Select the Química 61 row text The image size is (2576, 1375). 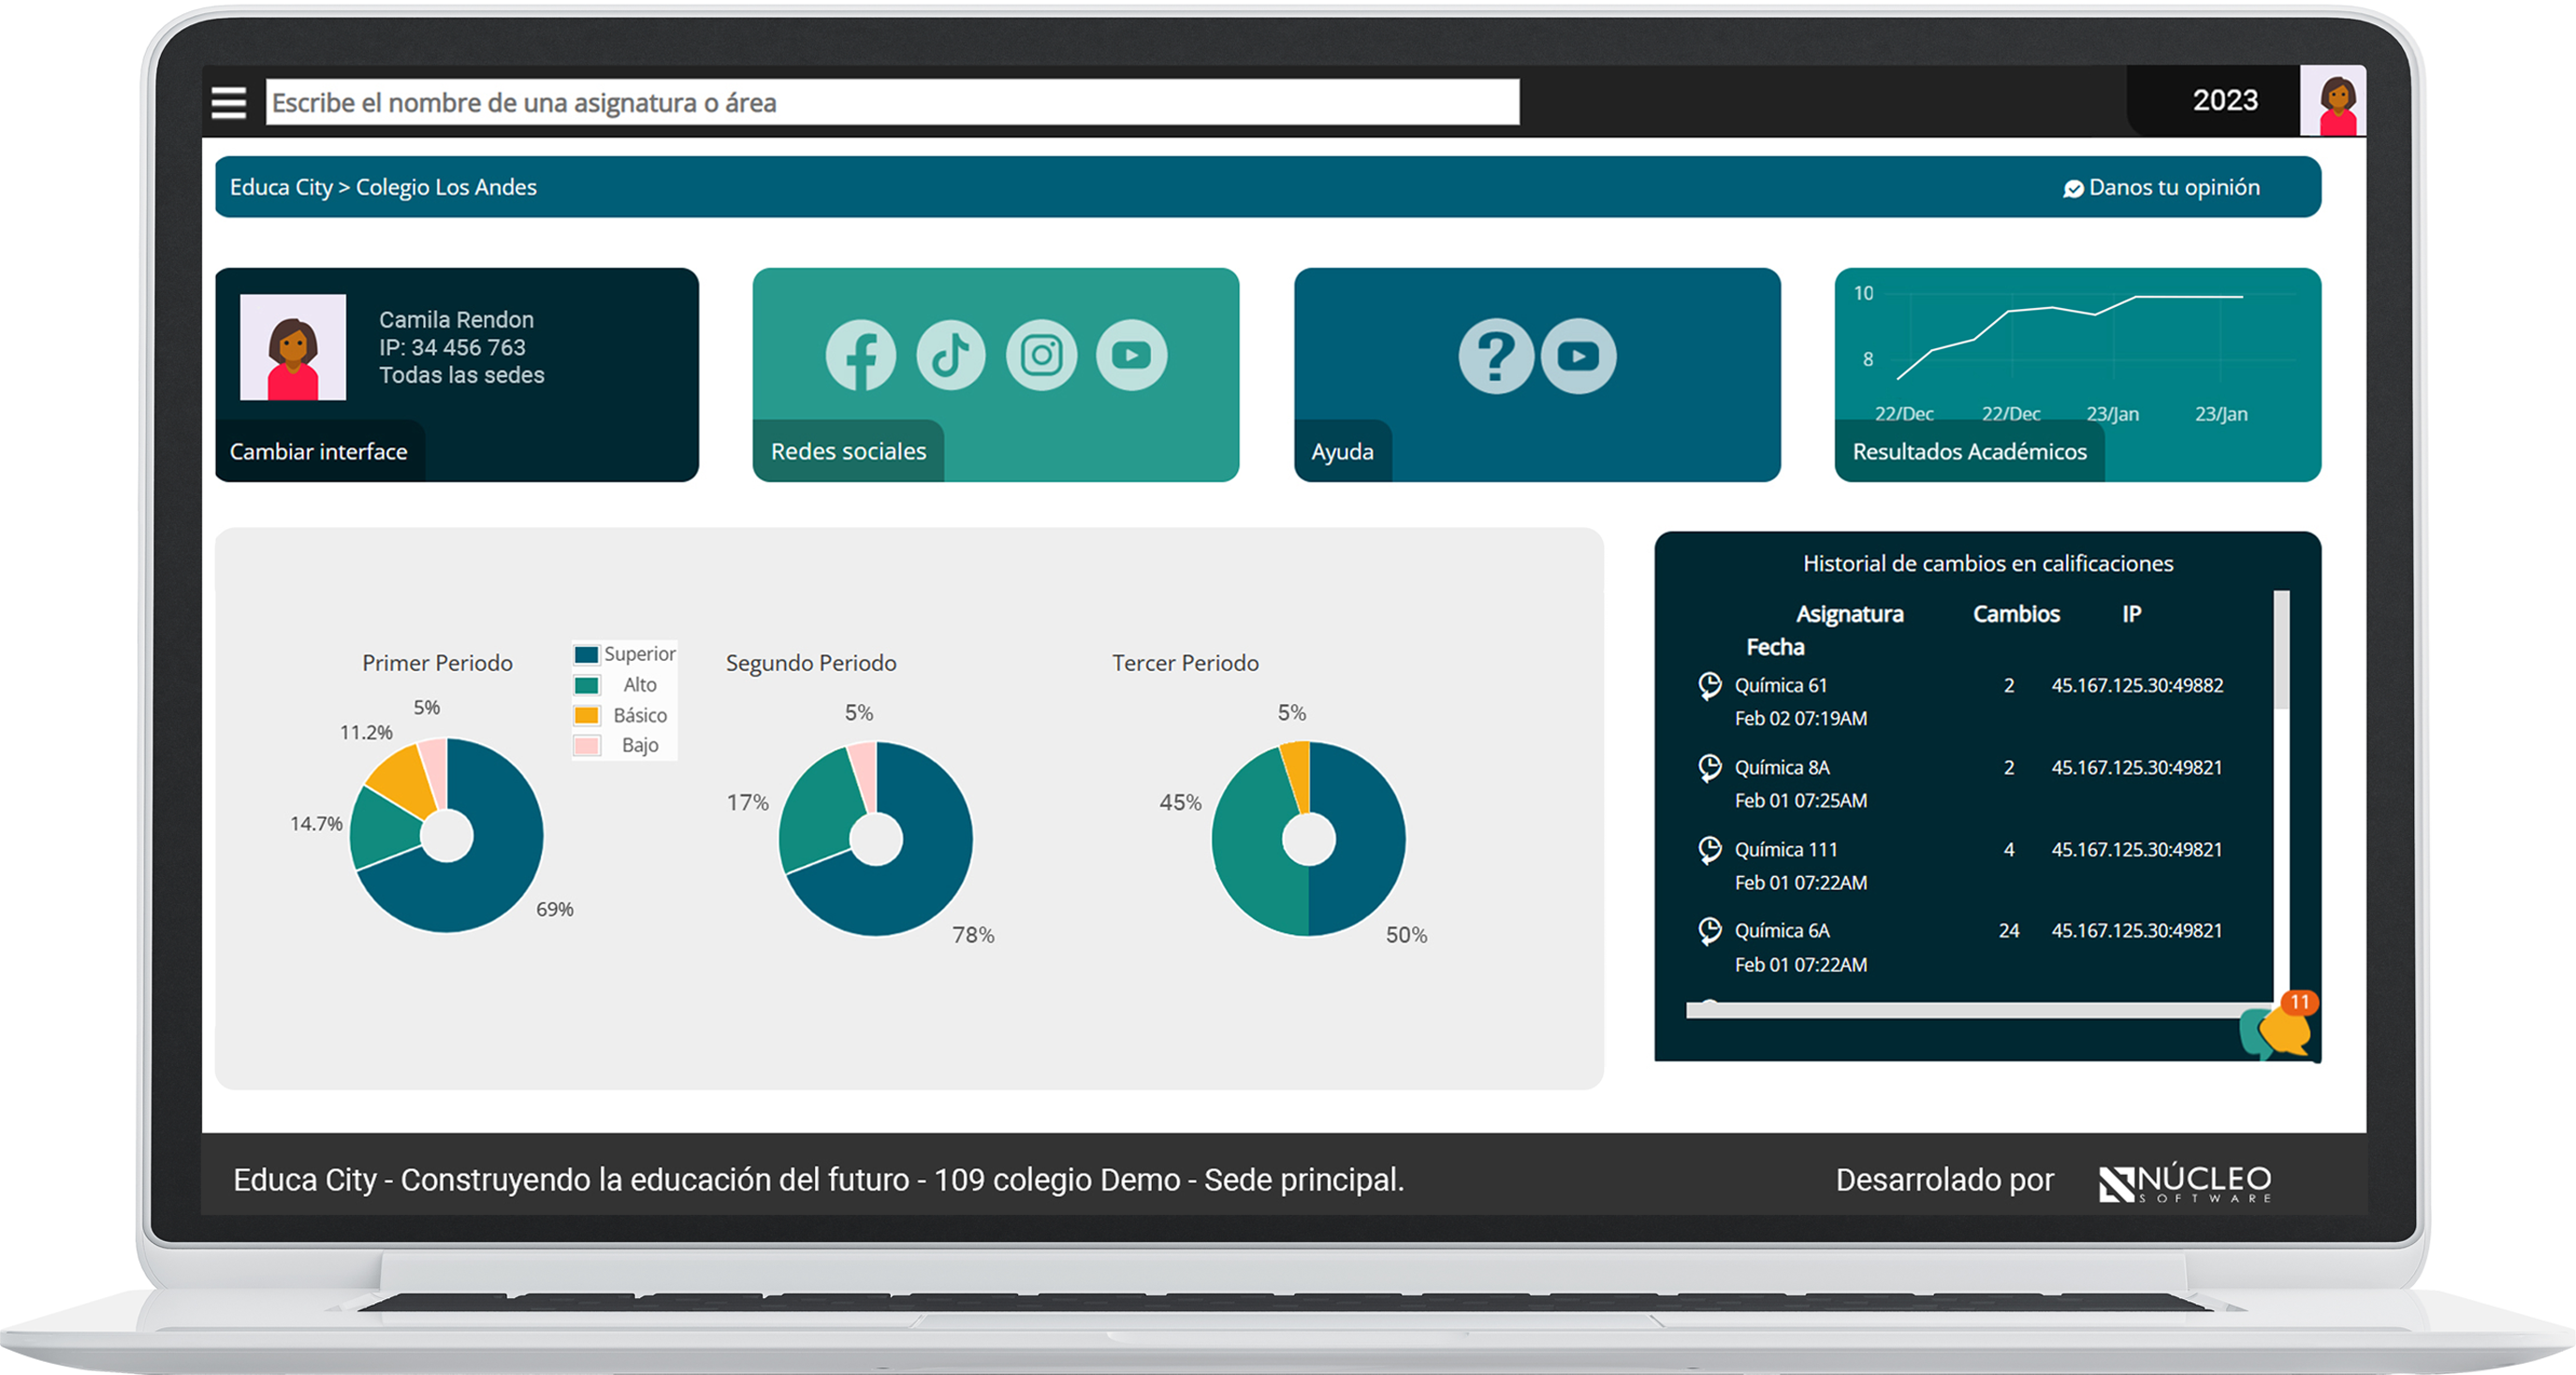pyautogui.click(x=1780, y=685)
